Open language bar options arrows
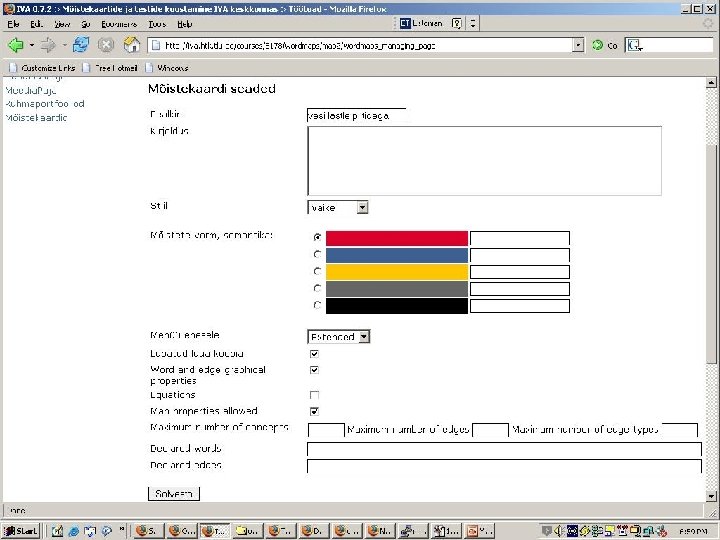 pyautogui.click(x=473, y=23)
